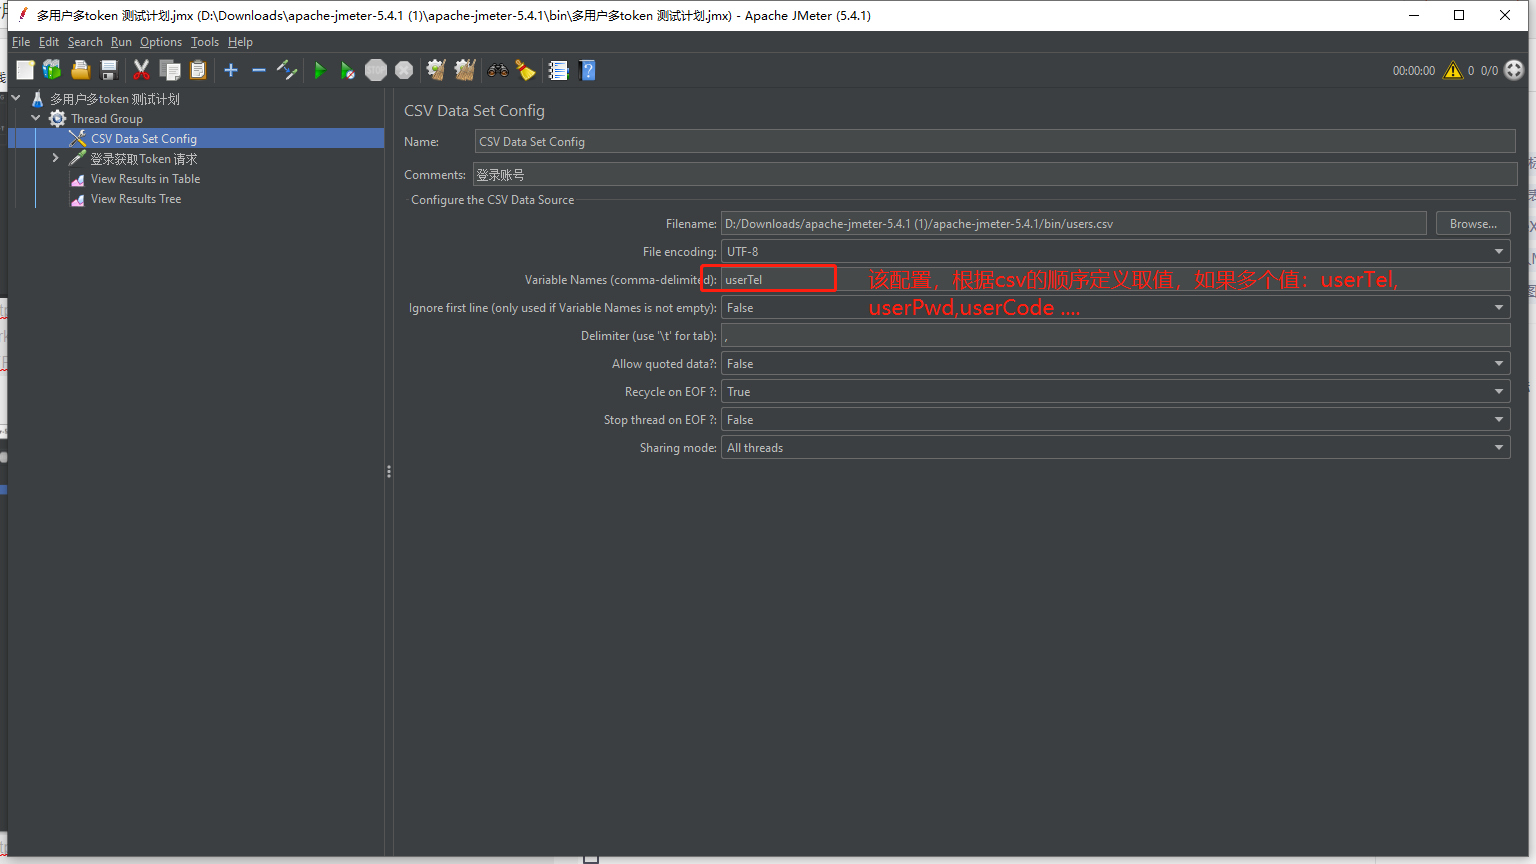The height and width of the screenshot is (864, 1536).
Task: Open the File menu
Action: coord(21,42)
